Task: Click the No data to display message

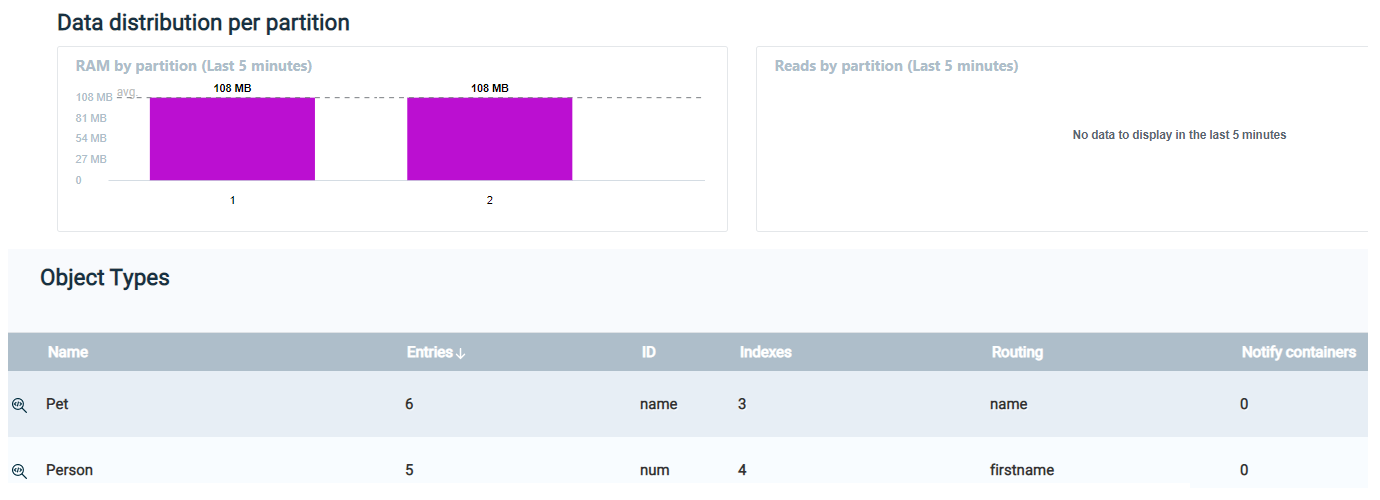Action: tap(1179, 135)
